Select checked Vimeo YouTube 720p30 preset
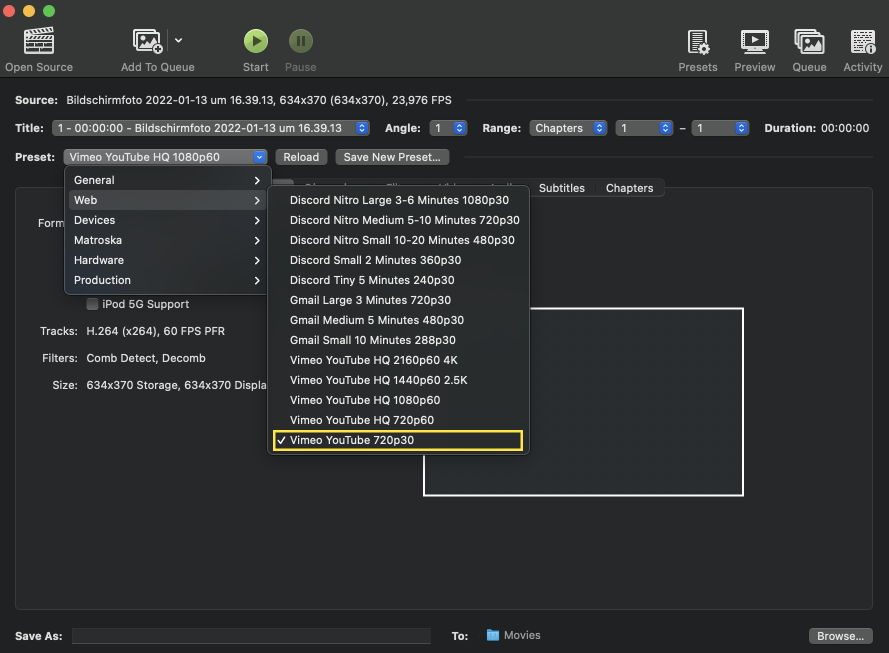This screenshot has width=889, height=653. tap(398, 440)
